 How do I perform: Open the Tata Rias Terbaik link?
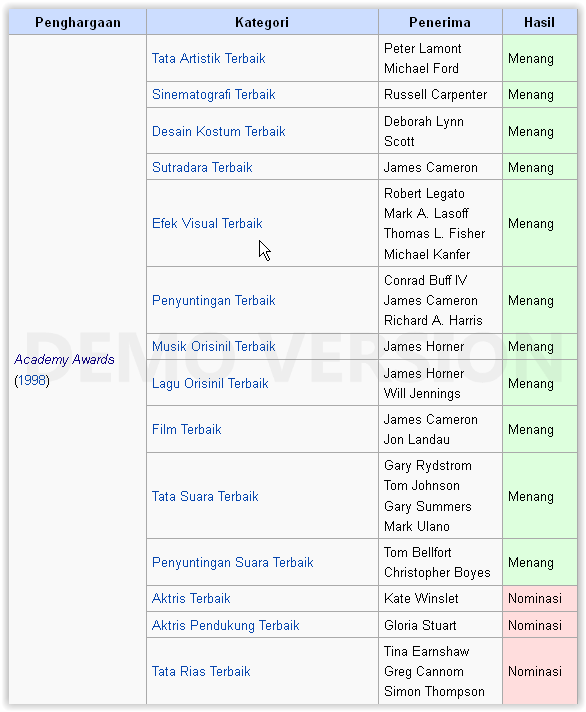pyautogui.click(x=201, y=672)
